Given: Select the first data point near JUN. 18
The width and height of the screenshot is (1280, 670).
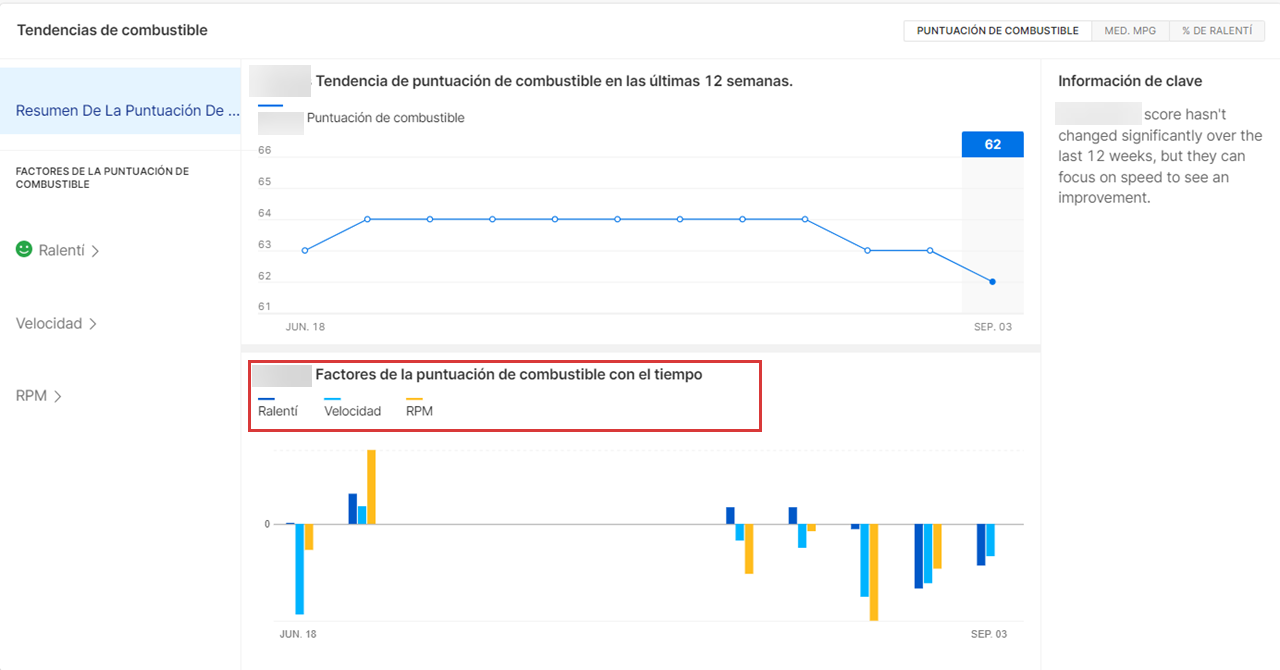Looking at the screenshot, I should coord(305,250).
